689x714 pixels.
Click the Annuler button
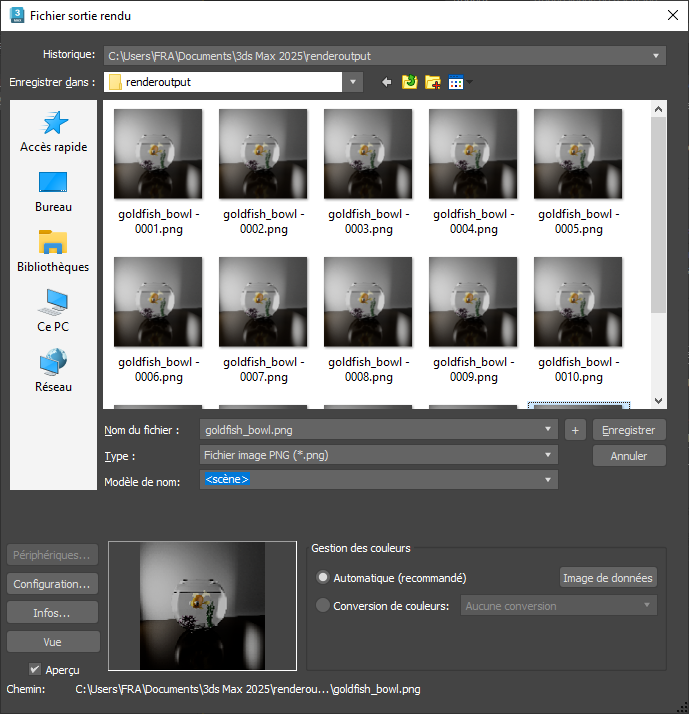coord(629,455)
